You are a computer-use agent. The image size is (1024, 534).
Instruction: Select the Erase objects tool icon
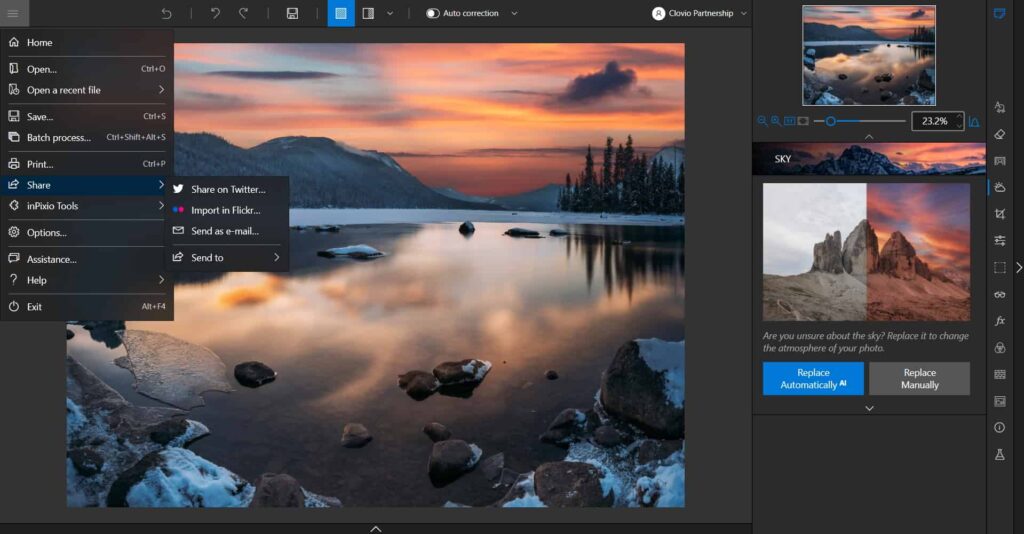(1000, 108)
